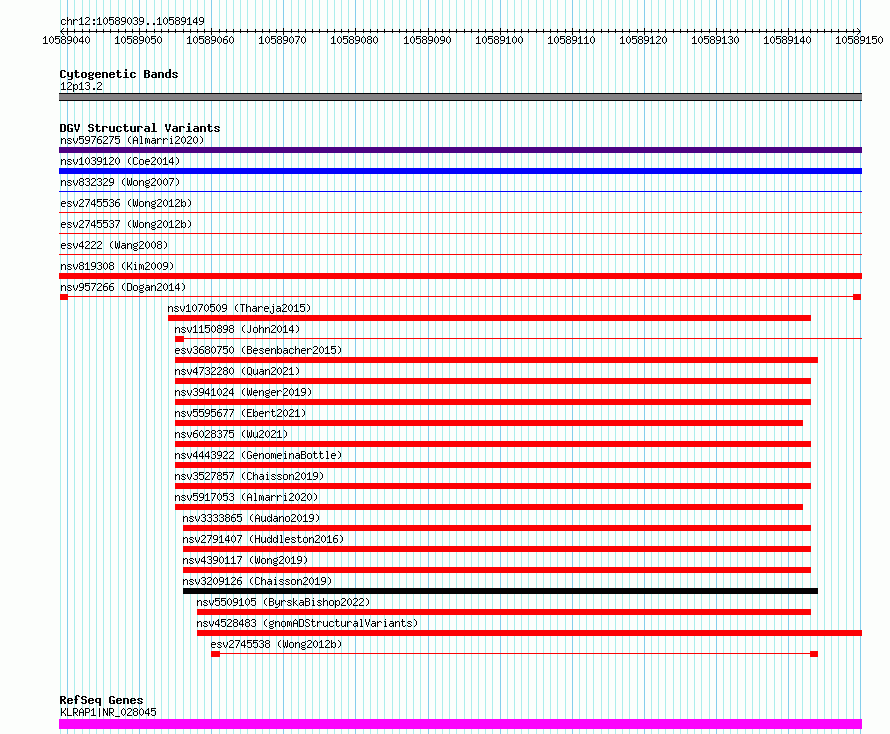This screenshot has height=734, width=890.
Task: Click ruler position 10589070
Action: click(283, 40)
